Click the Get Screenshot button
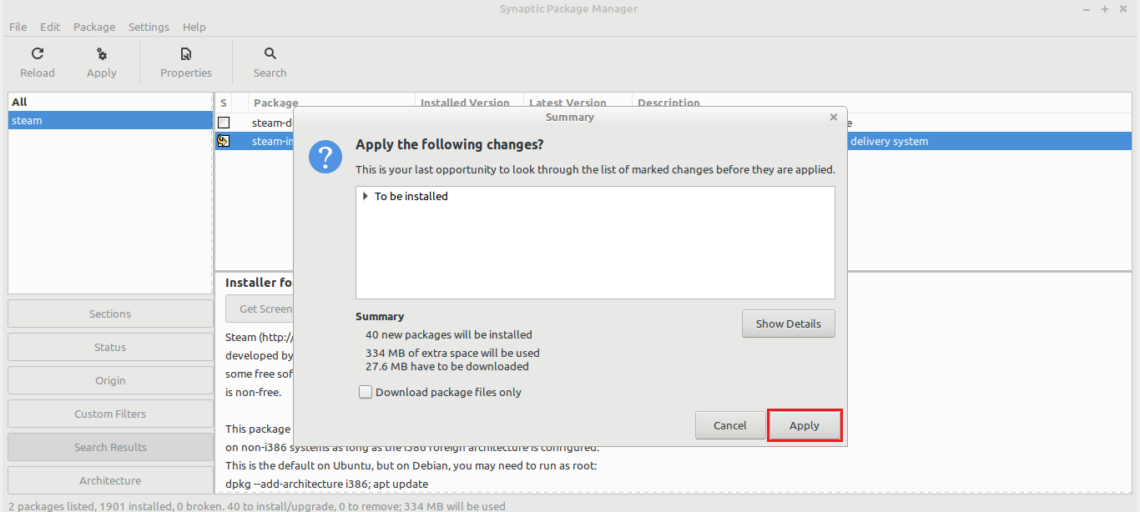This screenshot has width=1140, height=512. click(x=260, y=309)
